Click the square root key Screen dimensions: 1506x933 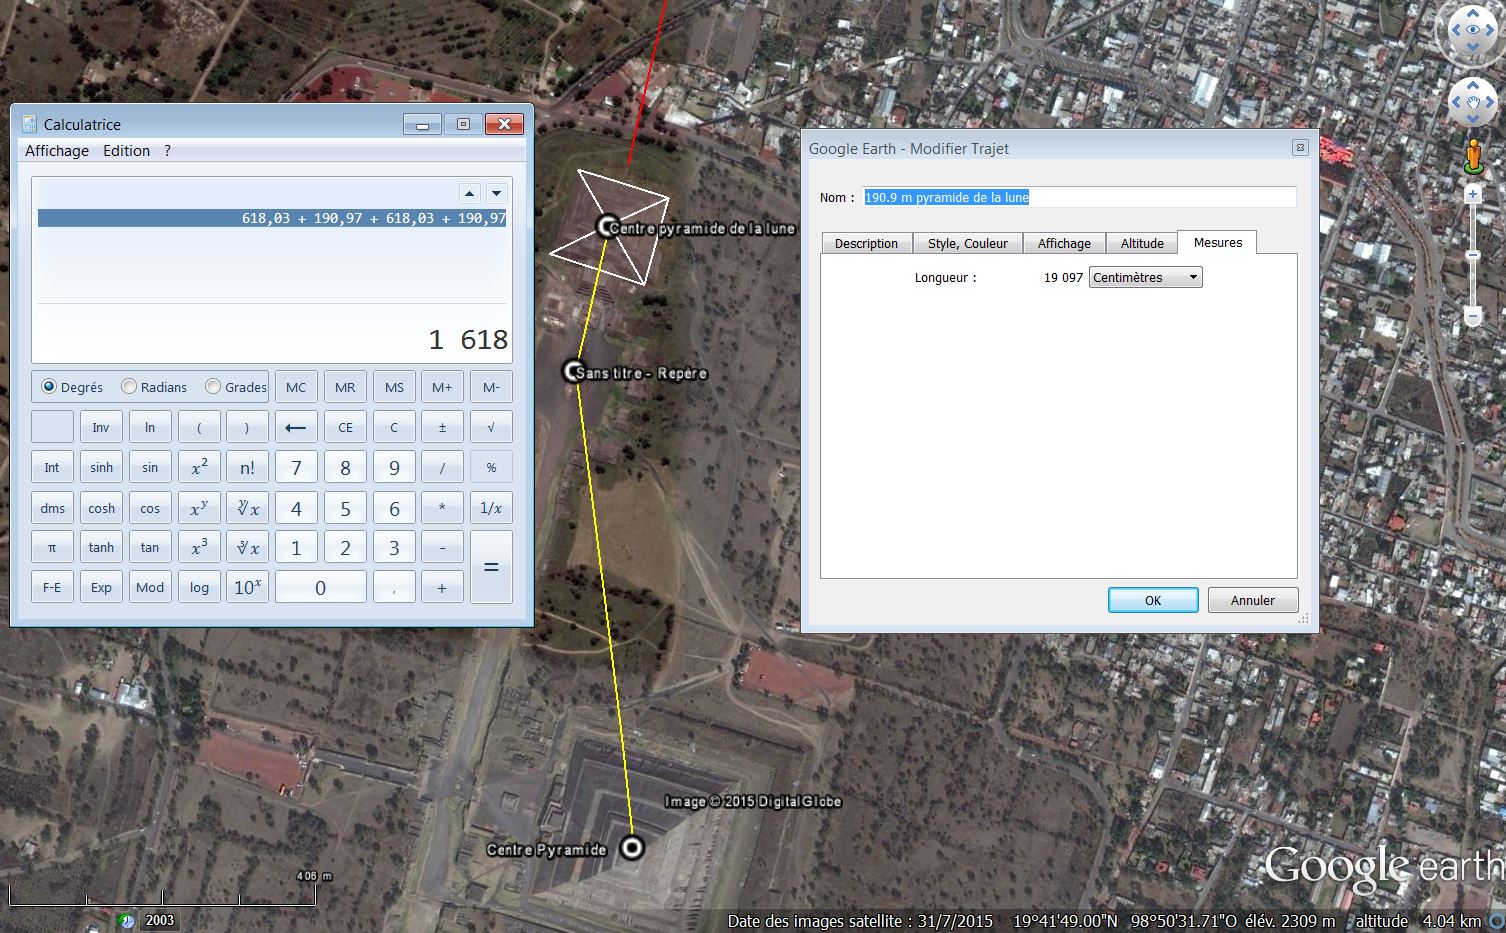click(491, 427)
